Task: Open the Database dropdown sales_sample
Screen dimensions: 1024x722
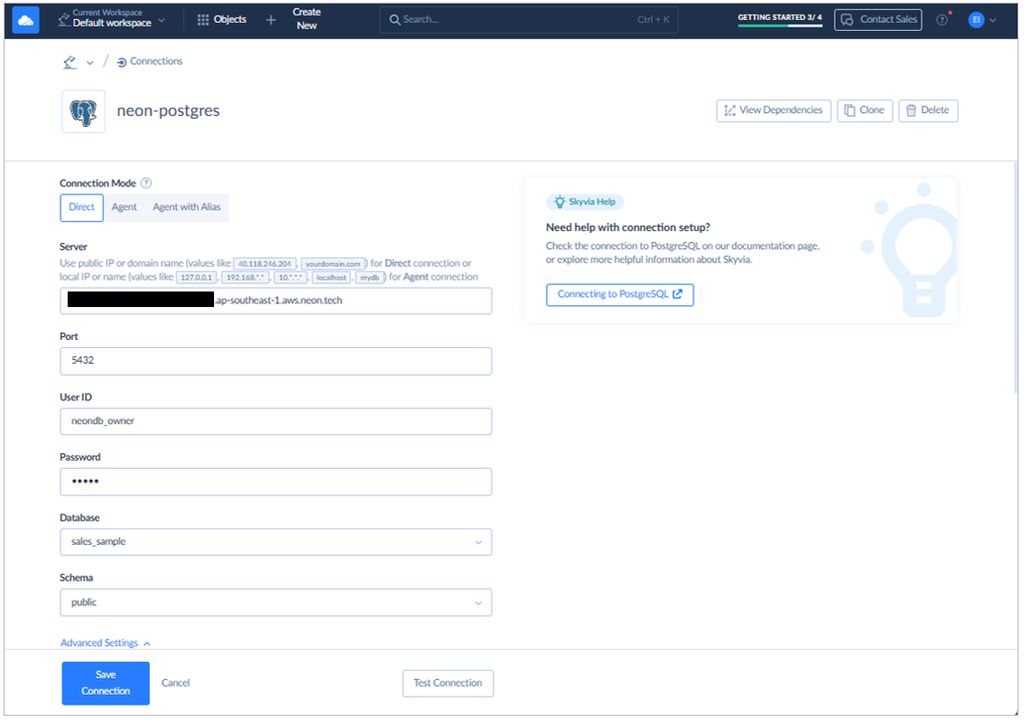Action: pyautogui.click(x=276, y=542)
